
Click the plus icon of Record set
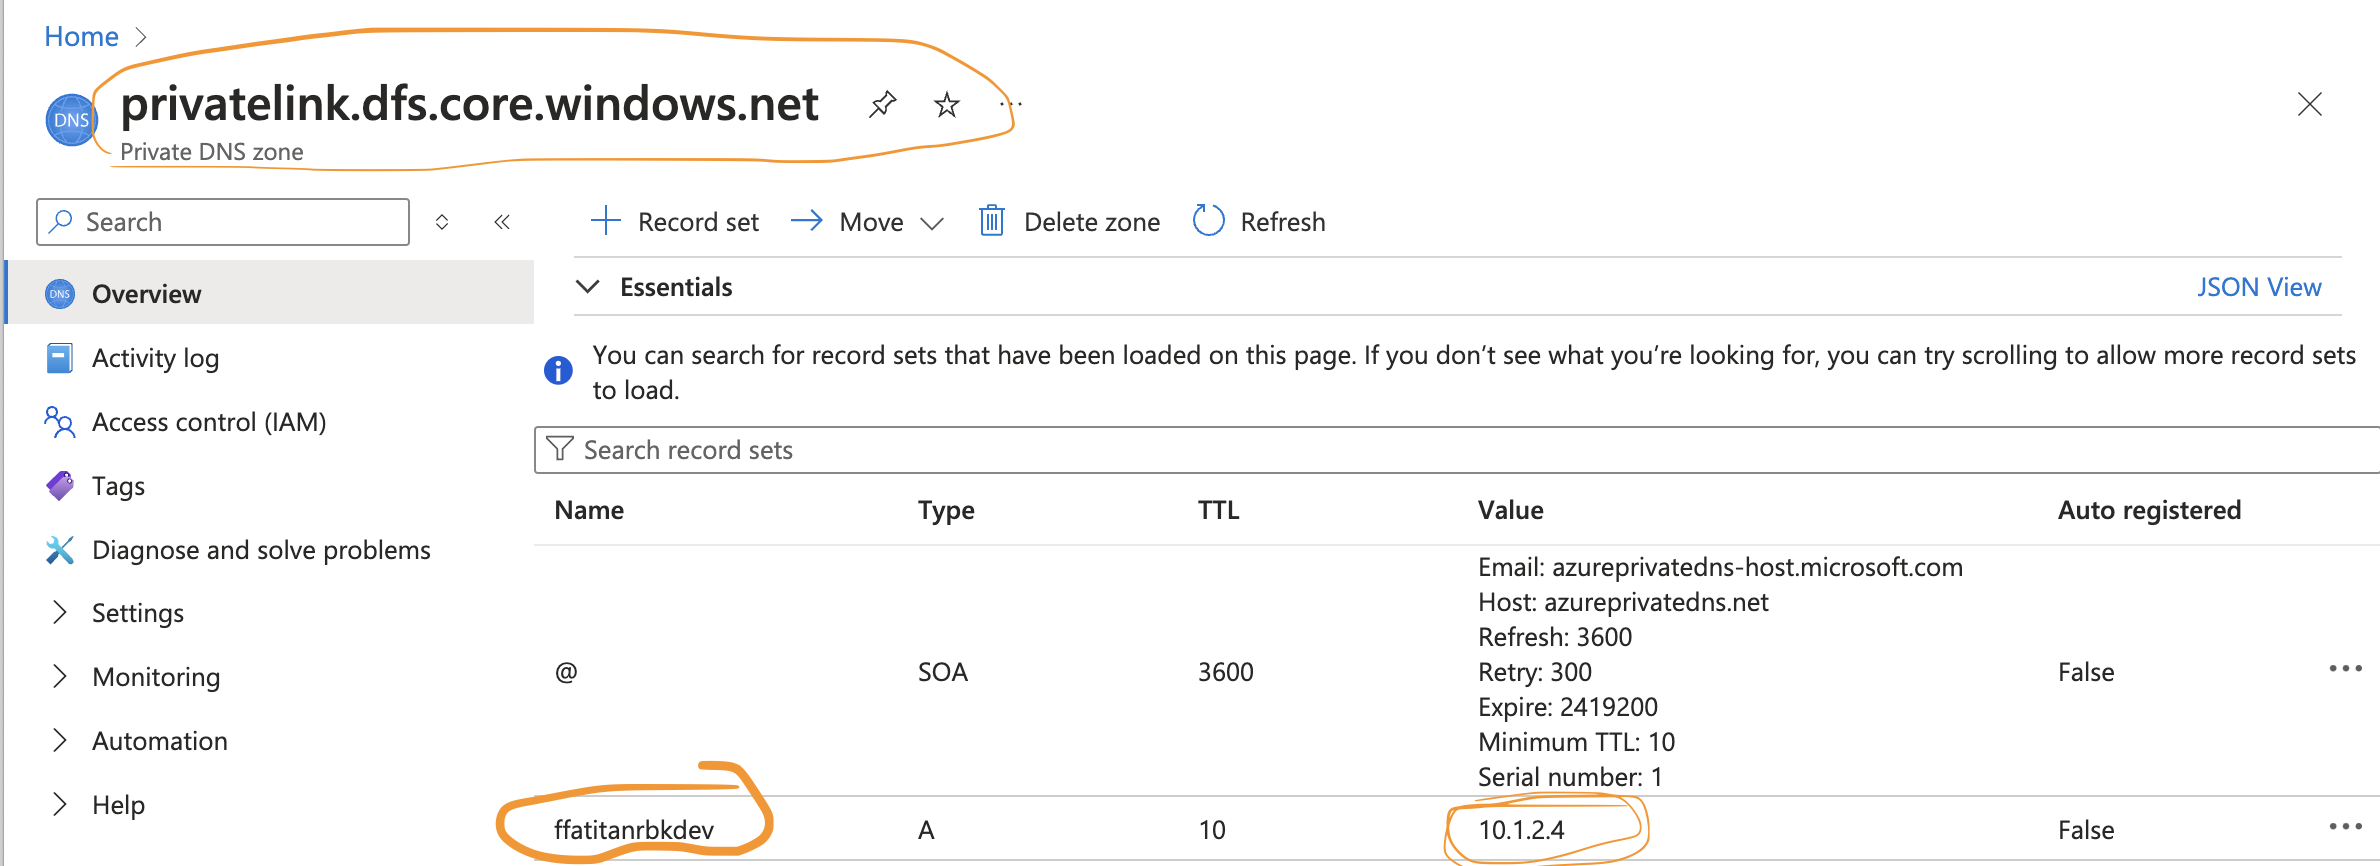(606, 220)
